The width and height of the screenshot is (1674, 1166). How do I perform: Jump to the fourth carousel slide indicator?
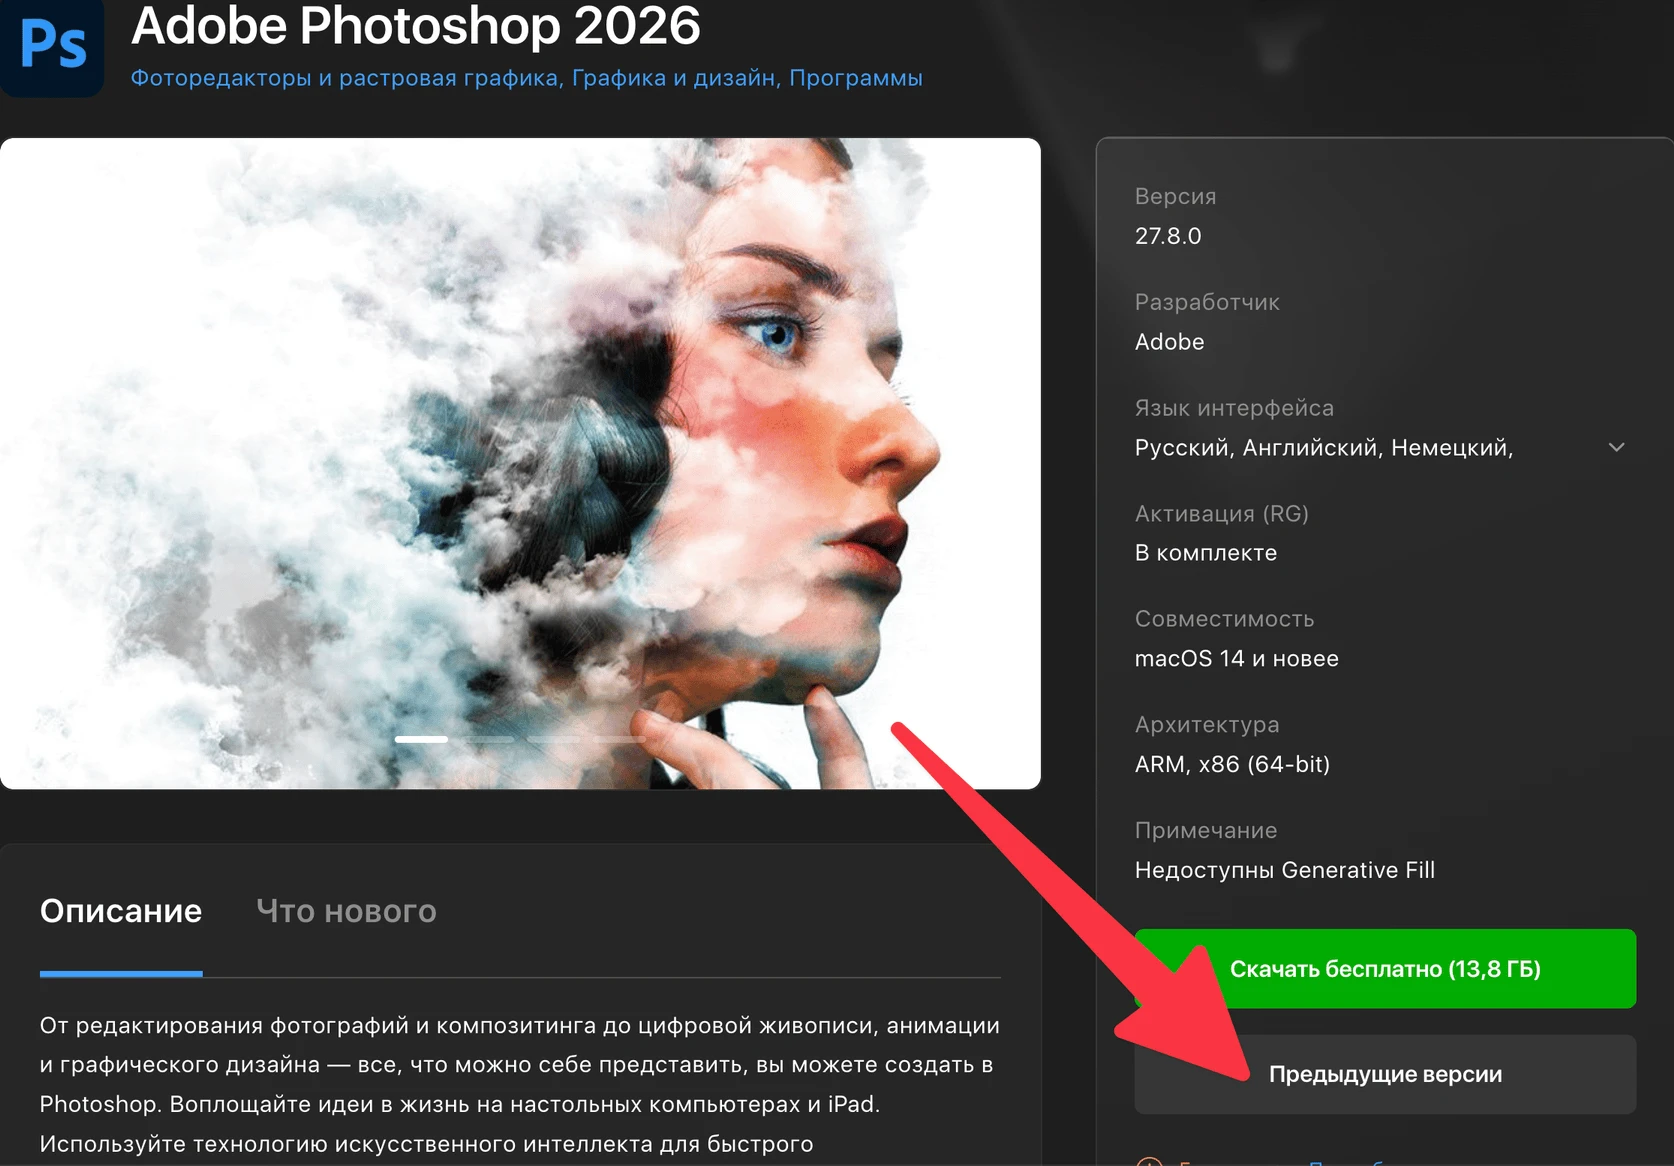pos(619,739)
